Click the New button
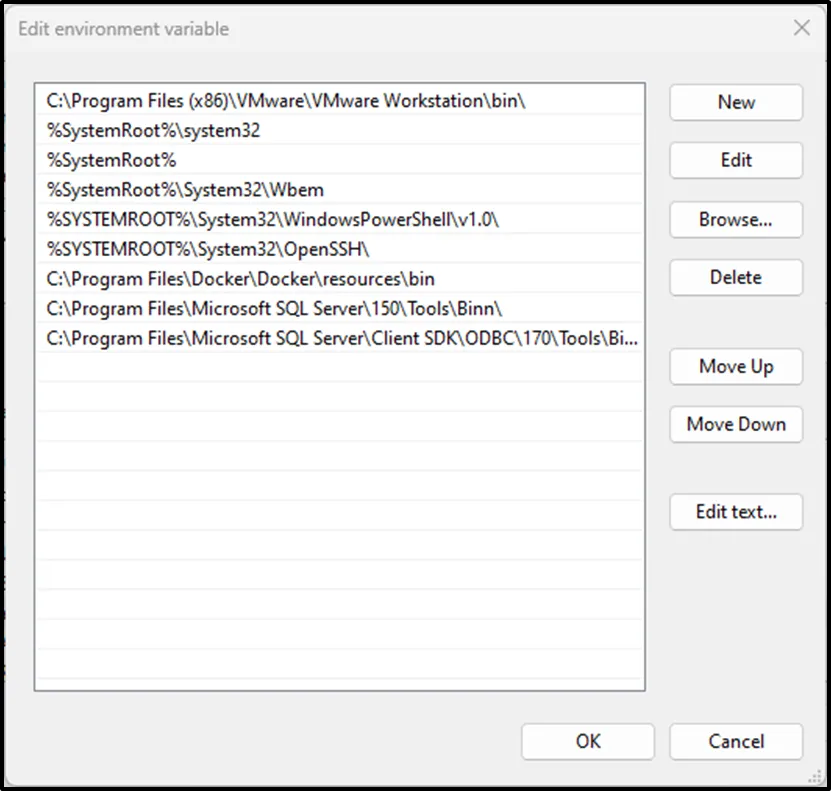Viewport: 831px width, 791px height. tap(736, 102)
